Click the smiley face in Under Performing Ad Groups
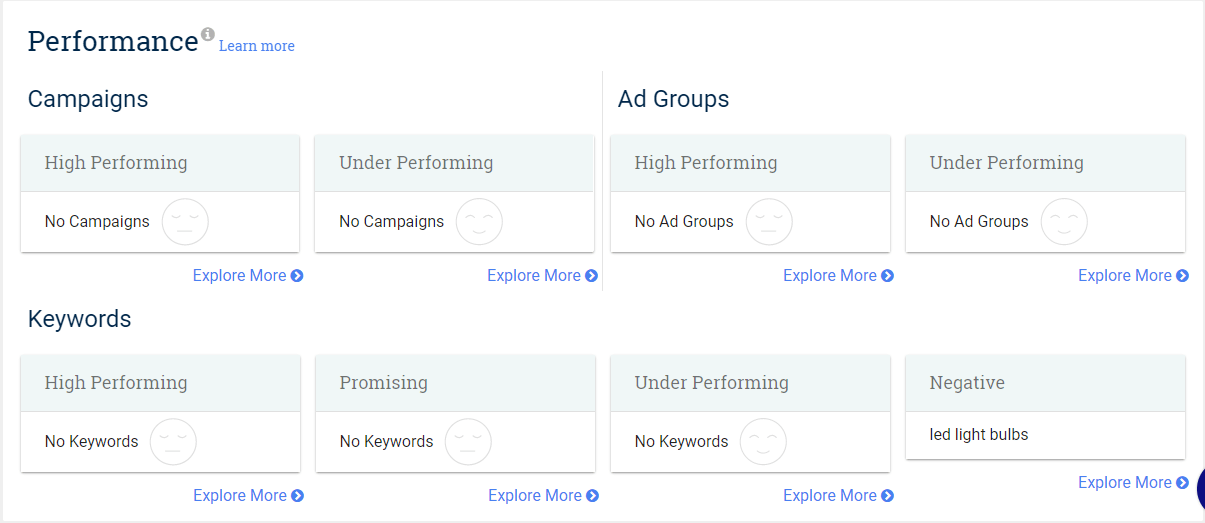This screenshot has width=1205, height=523. click(x=1064, y=222)
